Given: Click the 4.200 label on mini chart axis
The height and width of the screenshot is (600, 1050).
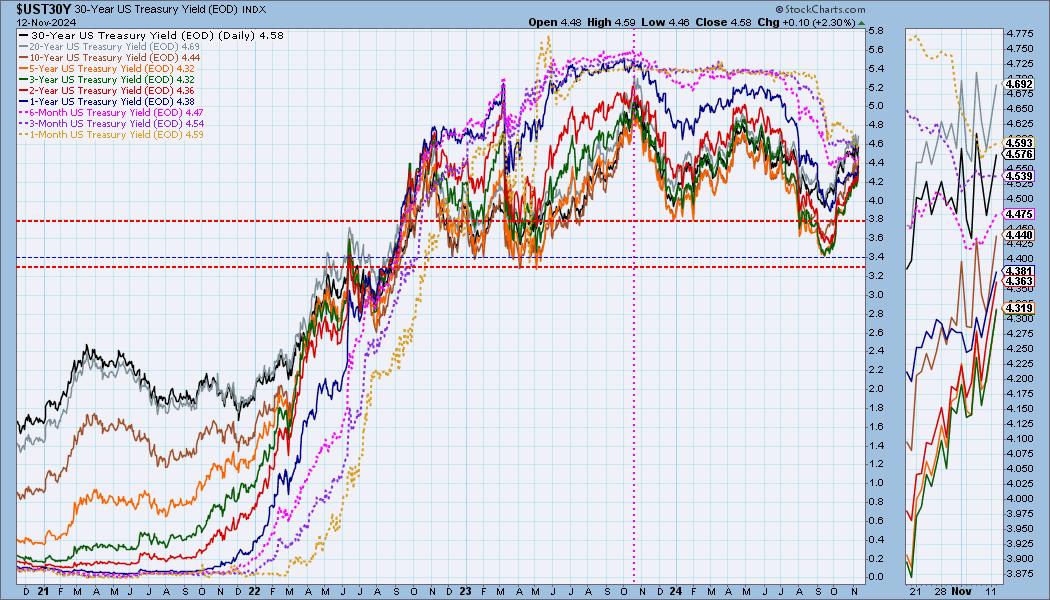Looking at the screenshot, I should (x=1018, y=378).
